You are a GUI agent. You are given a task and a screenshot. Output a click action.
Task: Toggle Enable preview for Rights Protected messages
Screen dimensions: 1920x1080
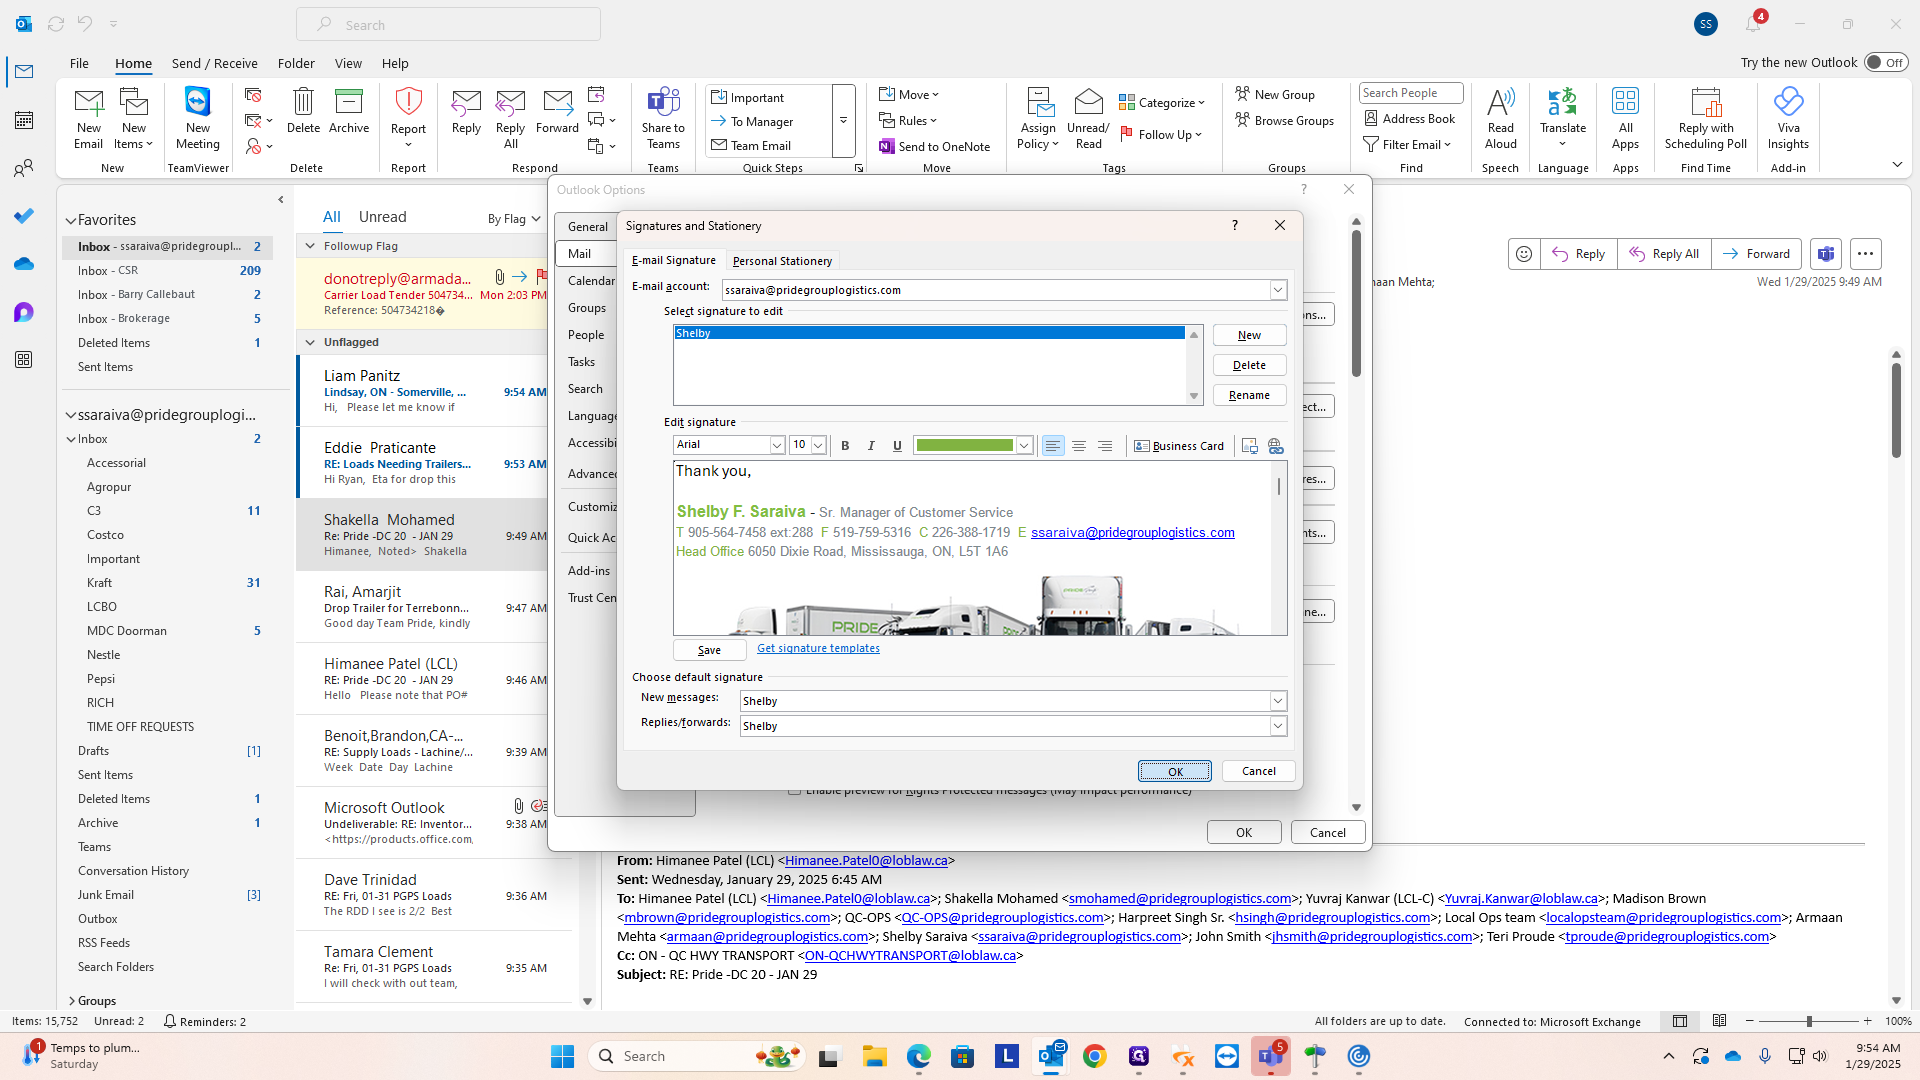(x=794, y=792)
